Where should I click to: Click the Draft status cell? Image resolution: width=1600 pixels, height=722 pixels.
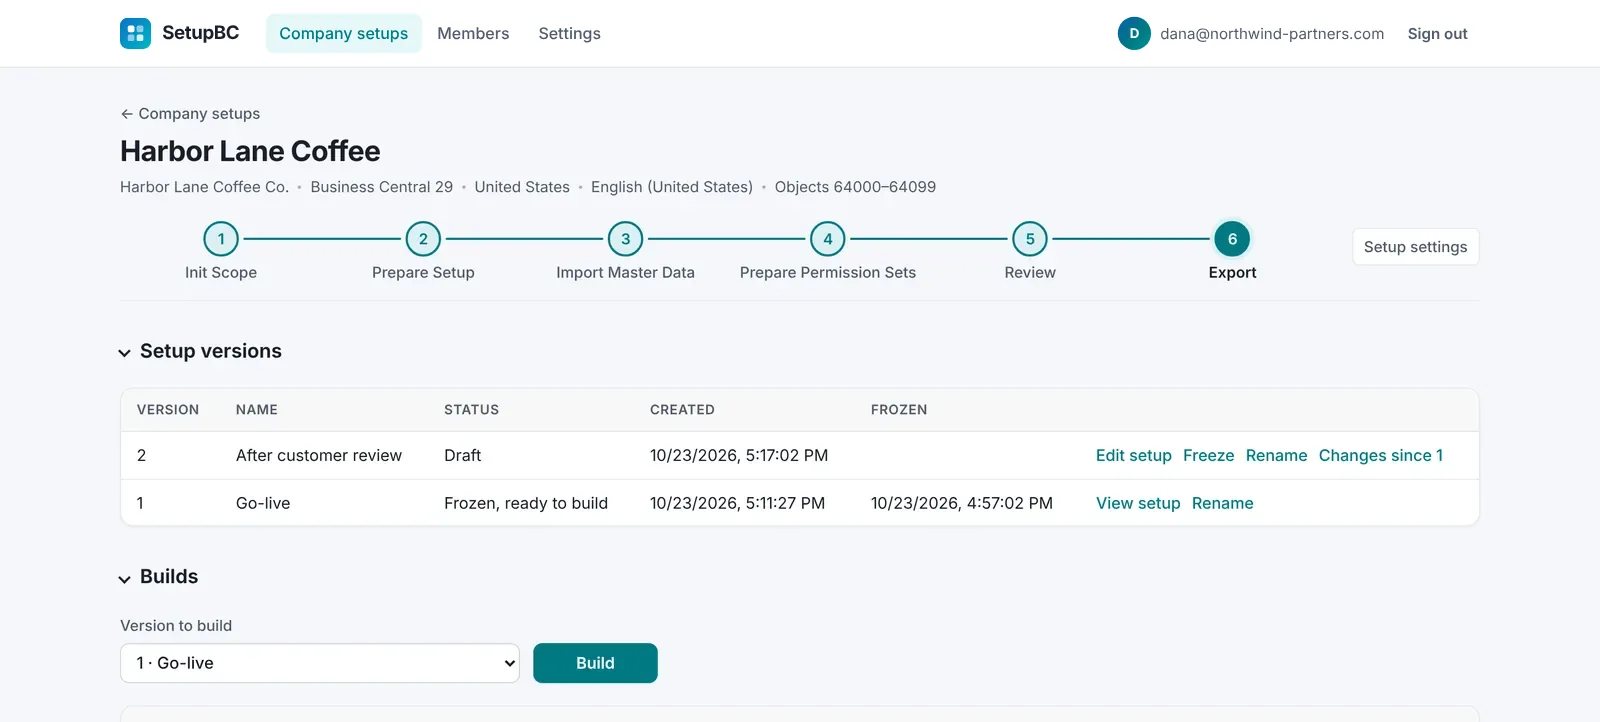[x=462, y=455]
